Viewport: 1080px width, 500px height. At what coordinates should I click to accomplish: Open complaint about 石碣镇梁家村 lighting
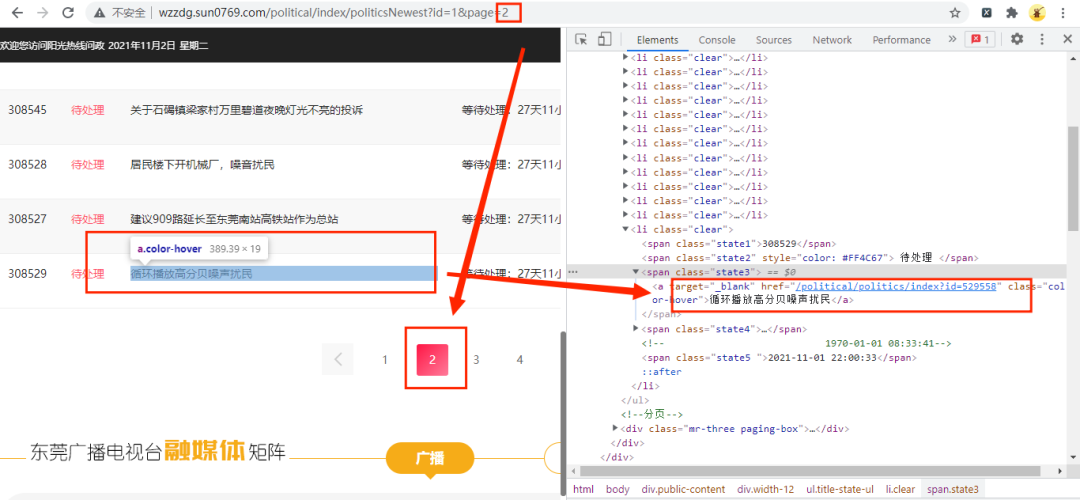click(247, 110)
